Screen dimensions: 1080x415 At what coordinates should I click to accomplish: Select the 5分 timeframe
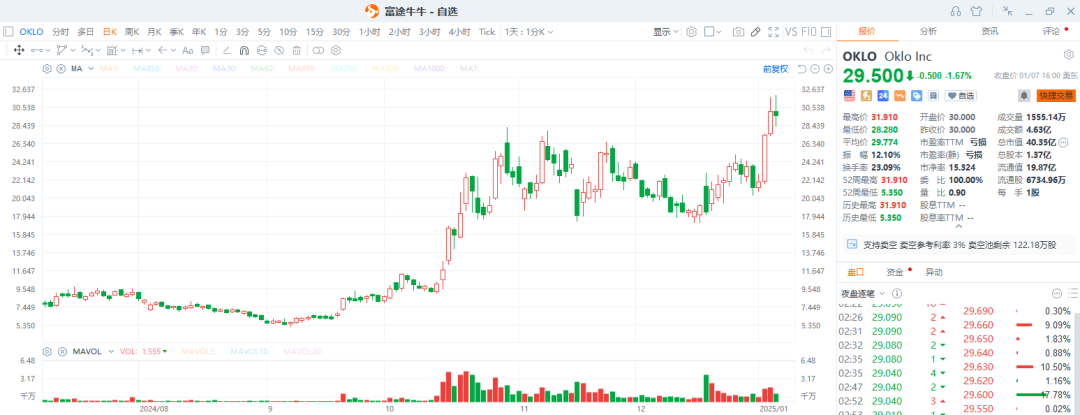(264, 32)
